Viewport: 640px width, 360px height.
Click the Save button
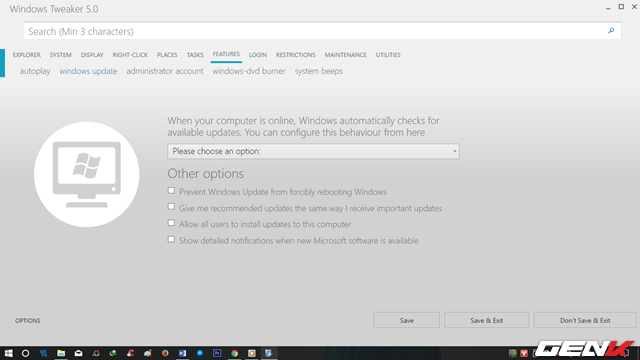point(407,320)
